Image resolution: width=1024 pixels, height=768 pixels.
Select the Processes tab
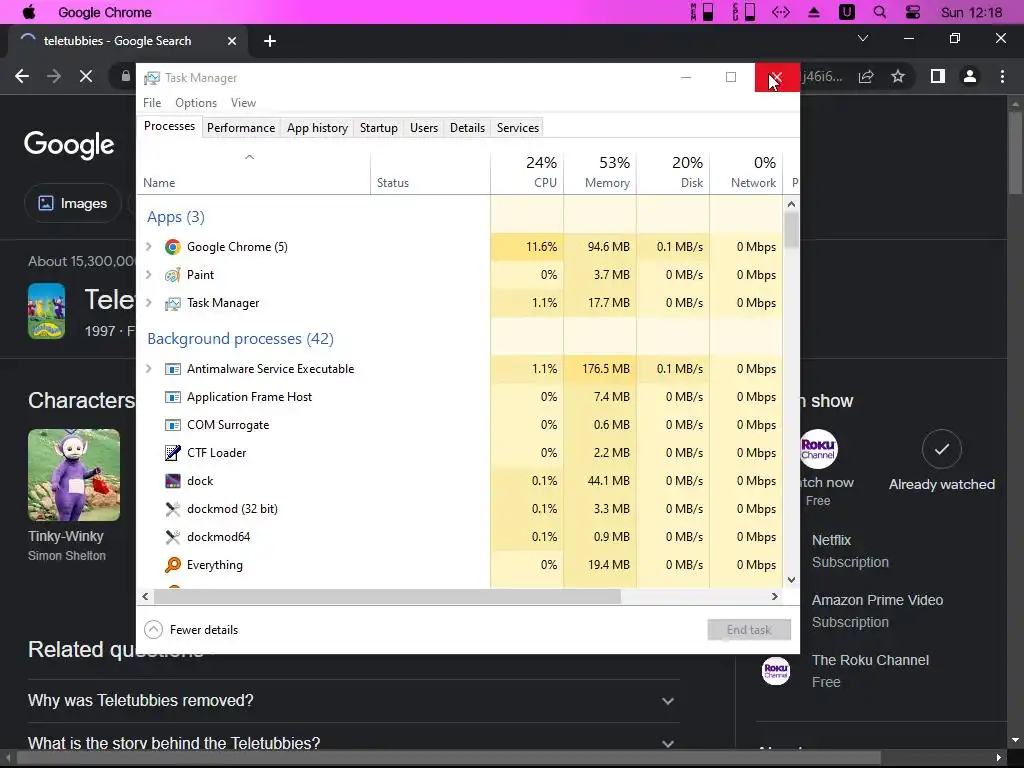169,127
